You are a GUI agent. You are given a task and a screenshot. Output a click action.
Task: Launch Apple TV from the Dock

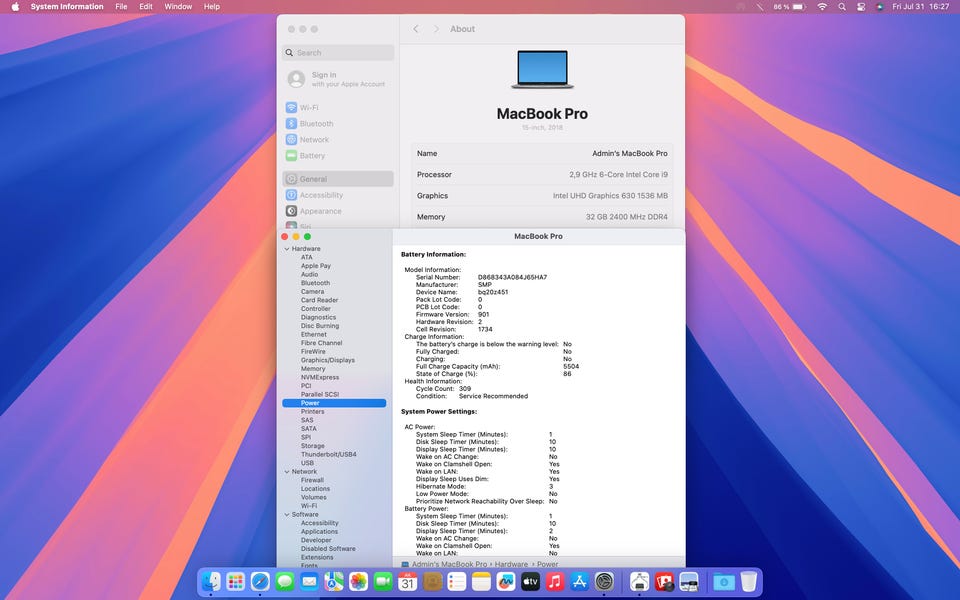click(530, 581)
